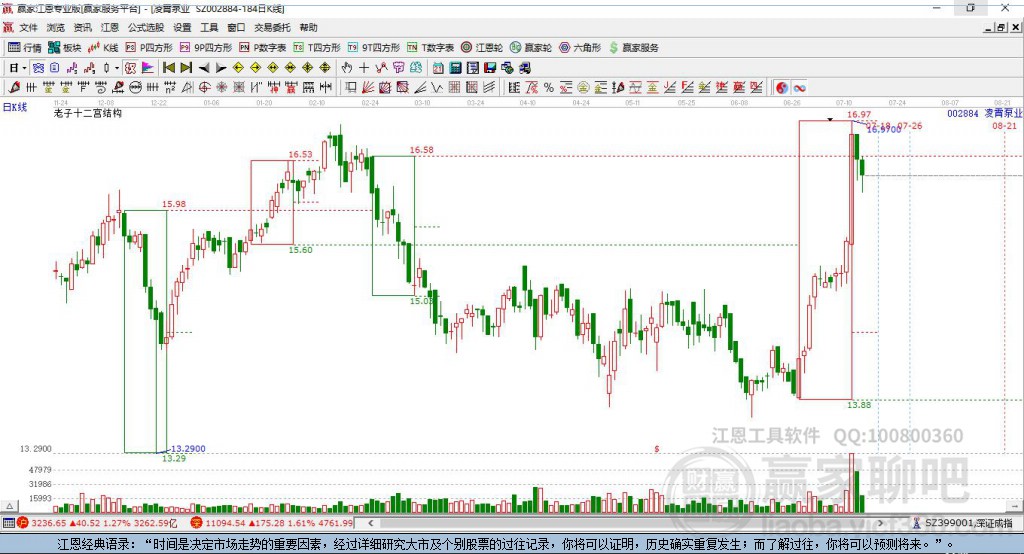Viewport: 1024px width, 554px height.
Task: Click the three parallel lines icon
Action: (489, 88)
